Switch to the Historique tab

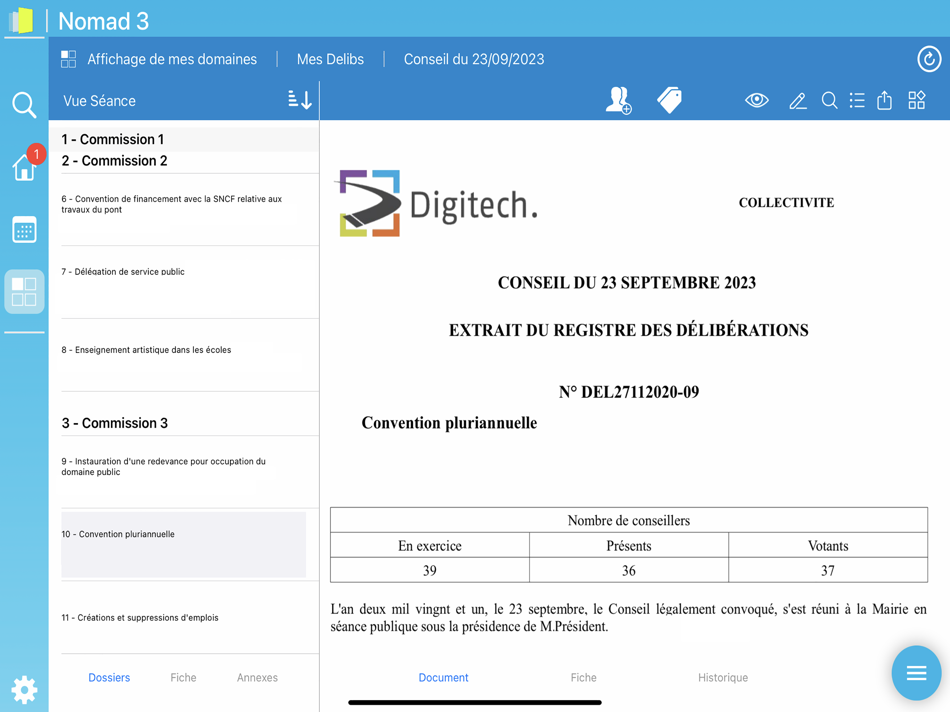point(723,677)
